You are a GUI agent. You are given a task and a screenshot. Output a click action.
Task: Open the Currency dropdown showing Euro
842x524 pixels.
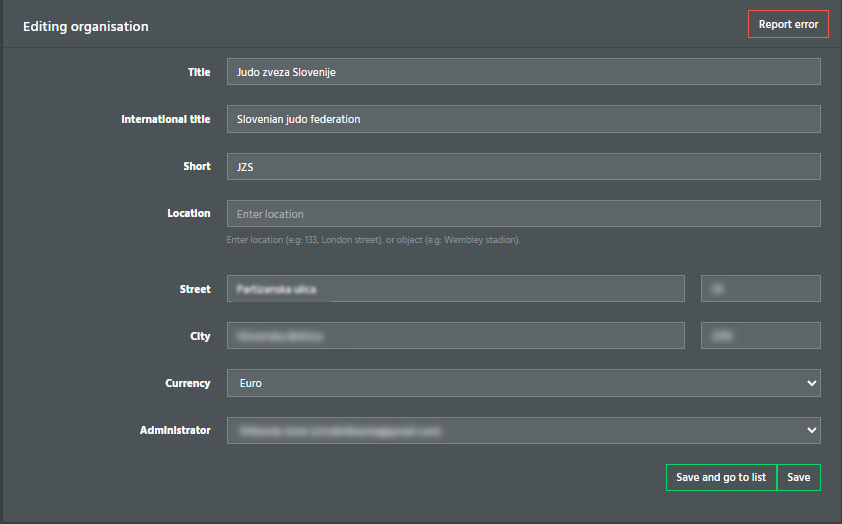click(x=524, y=383)
